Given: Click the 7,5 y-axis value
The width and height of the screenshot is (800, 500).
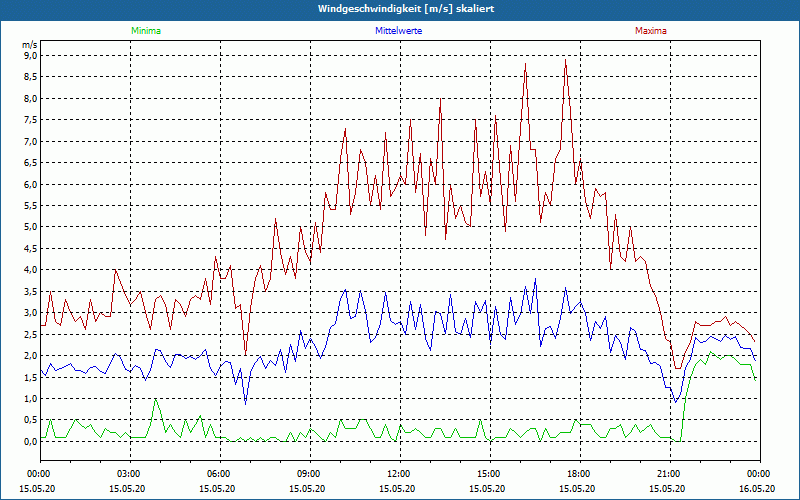Looking at the screenshot, I should click(x=32, y=119).
